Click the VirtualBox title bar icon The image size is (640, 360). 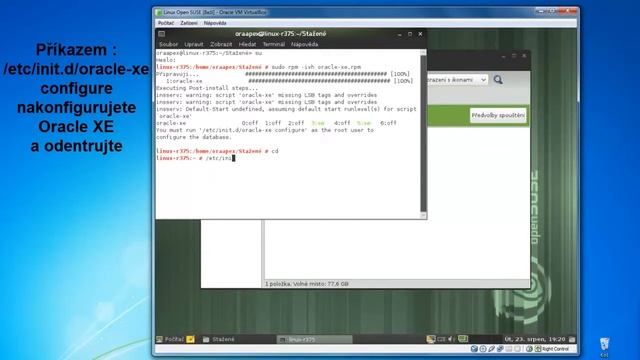[x=158, y=12]
